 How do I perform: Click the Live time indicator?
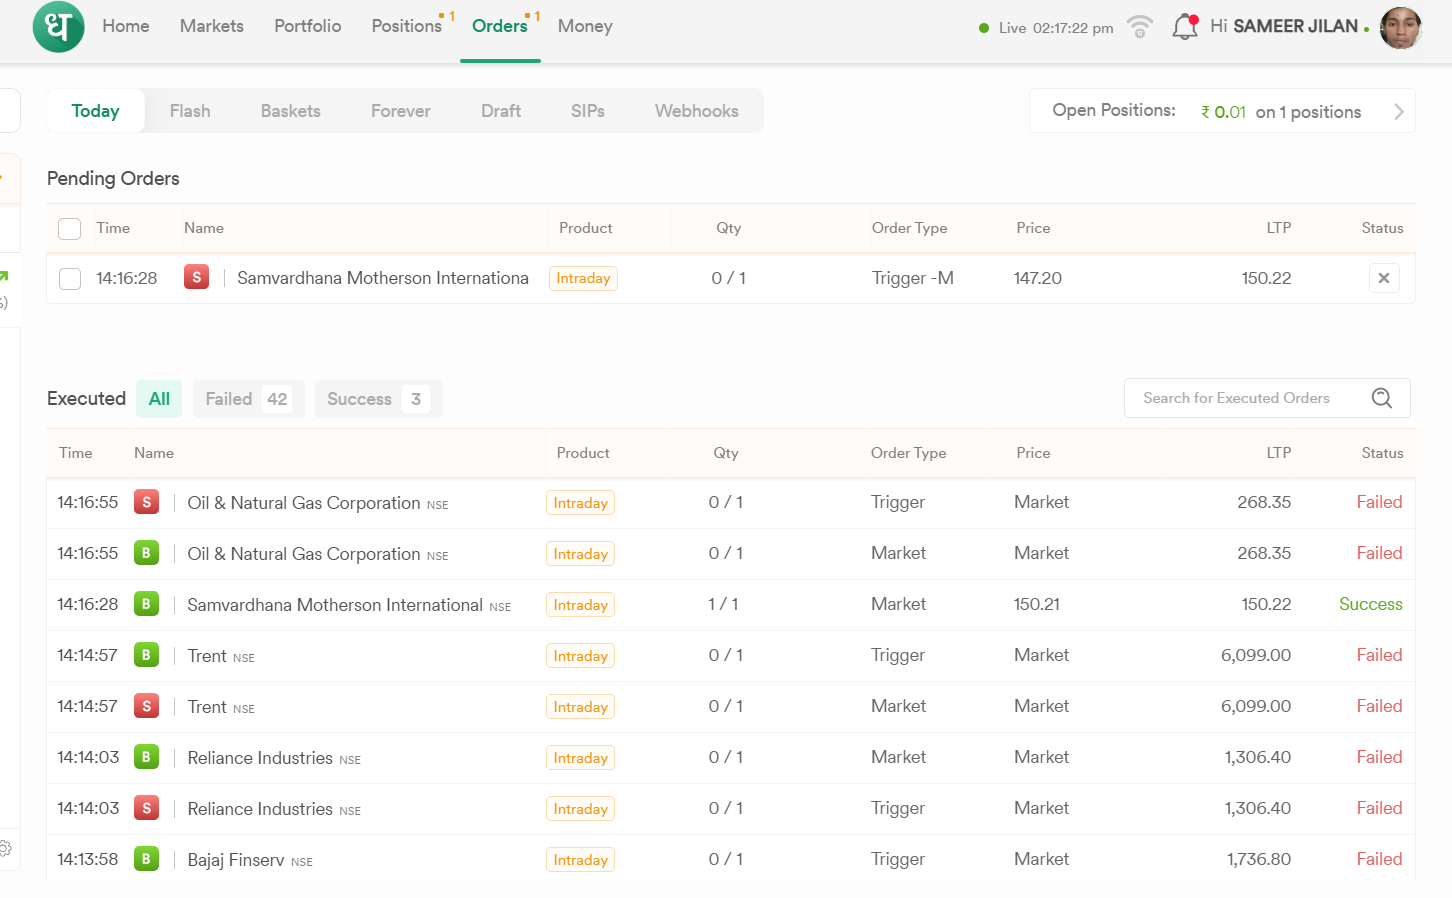tap(1046, 28)
